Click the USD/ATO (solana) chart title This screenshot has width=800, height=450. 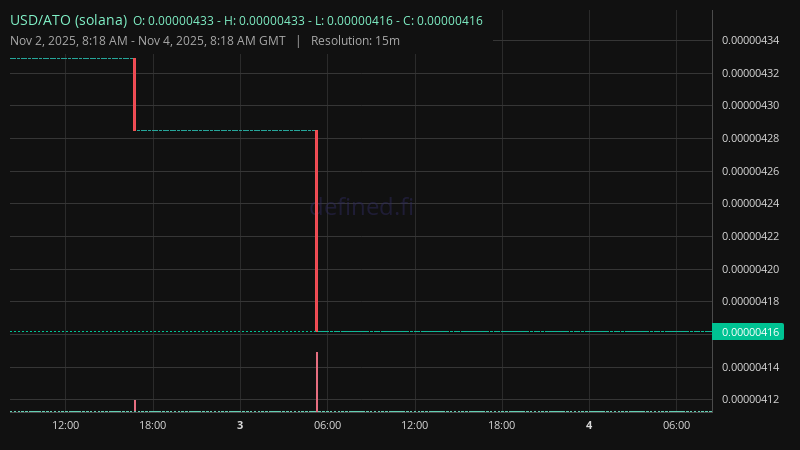point(68,20)
